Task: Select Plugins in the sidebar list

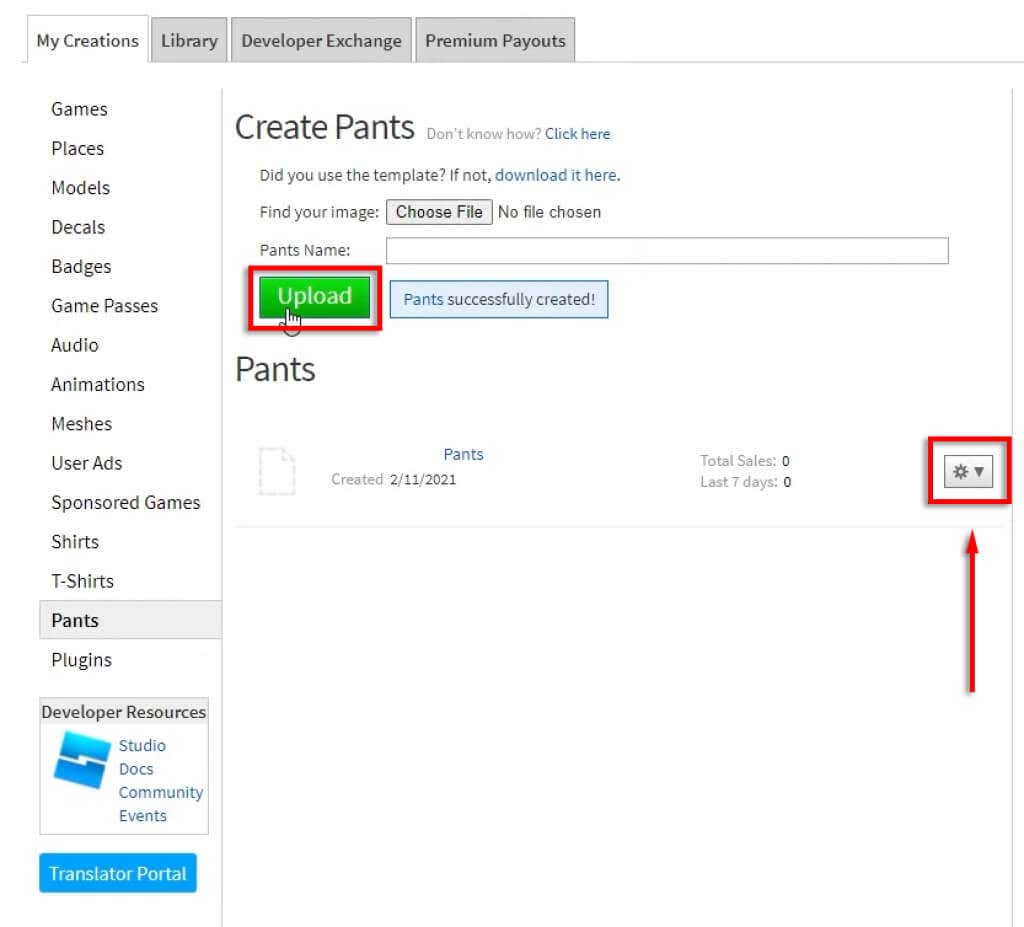Action: click(x=81, y=660)
